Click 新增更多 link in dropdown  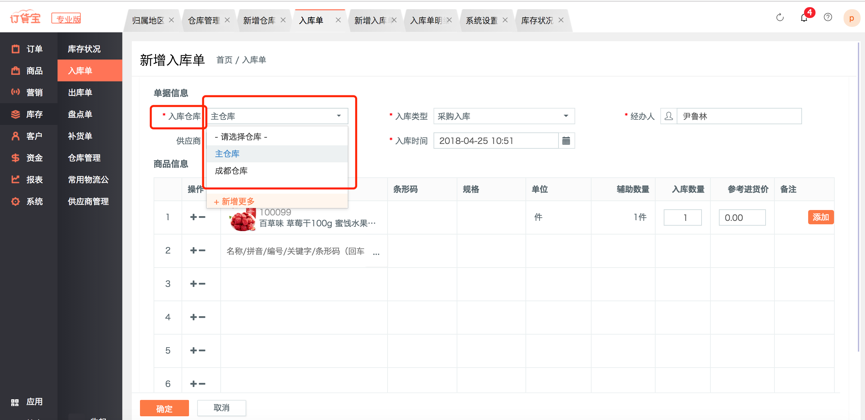tap(234, 201)
